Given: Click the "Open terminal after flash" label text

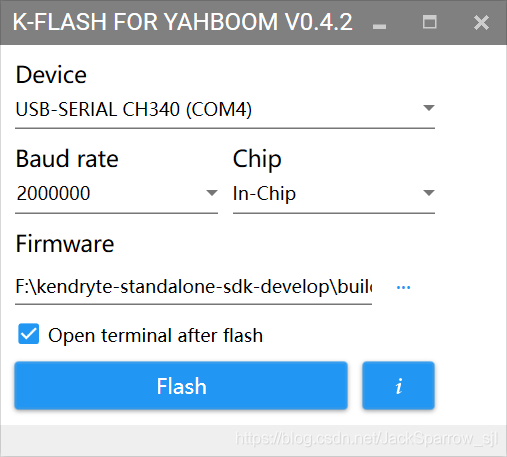Looking at the screenshot, I should point(155,335).
